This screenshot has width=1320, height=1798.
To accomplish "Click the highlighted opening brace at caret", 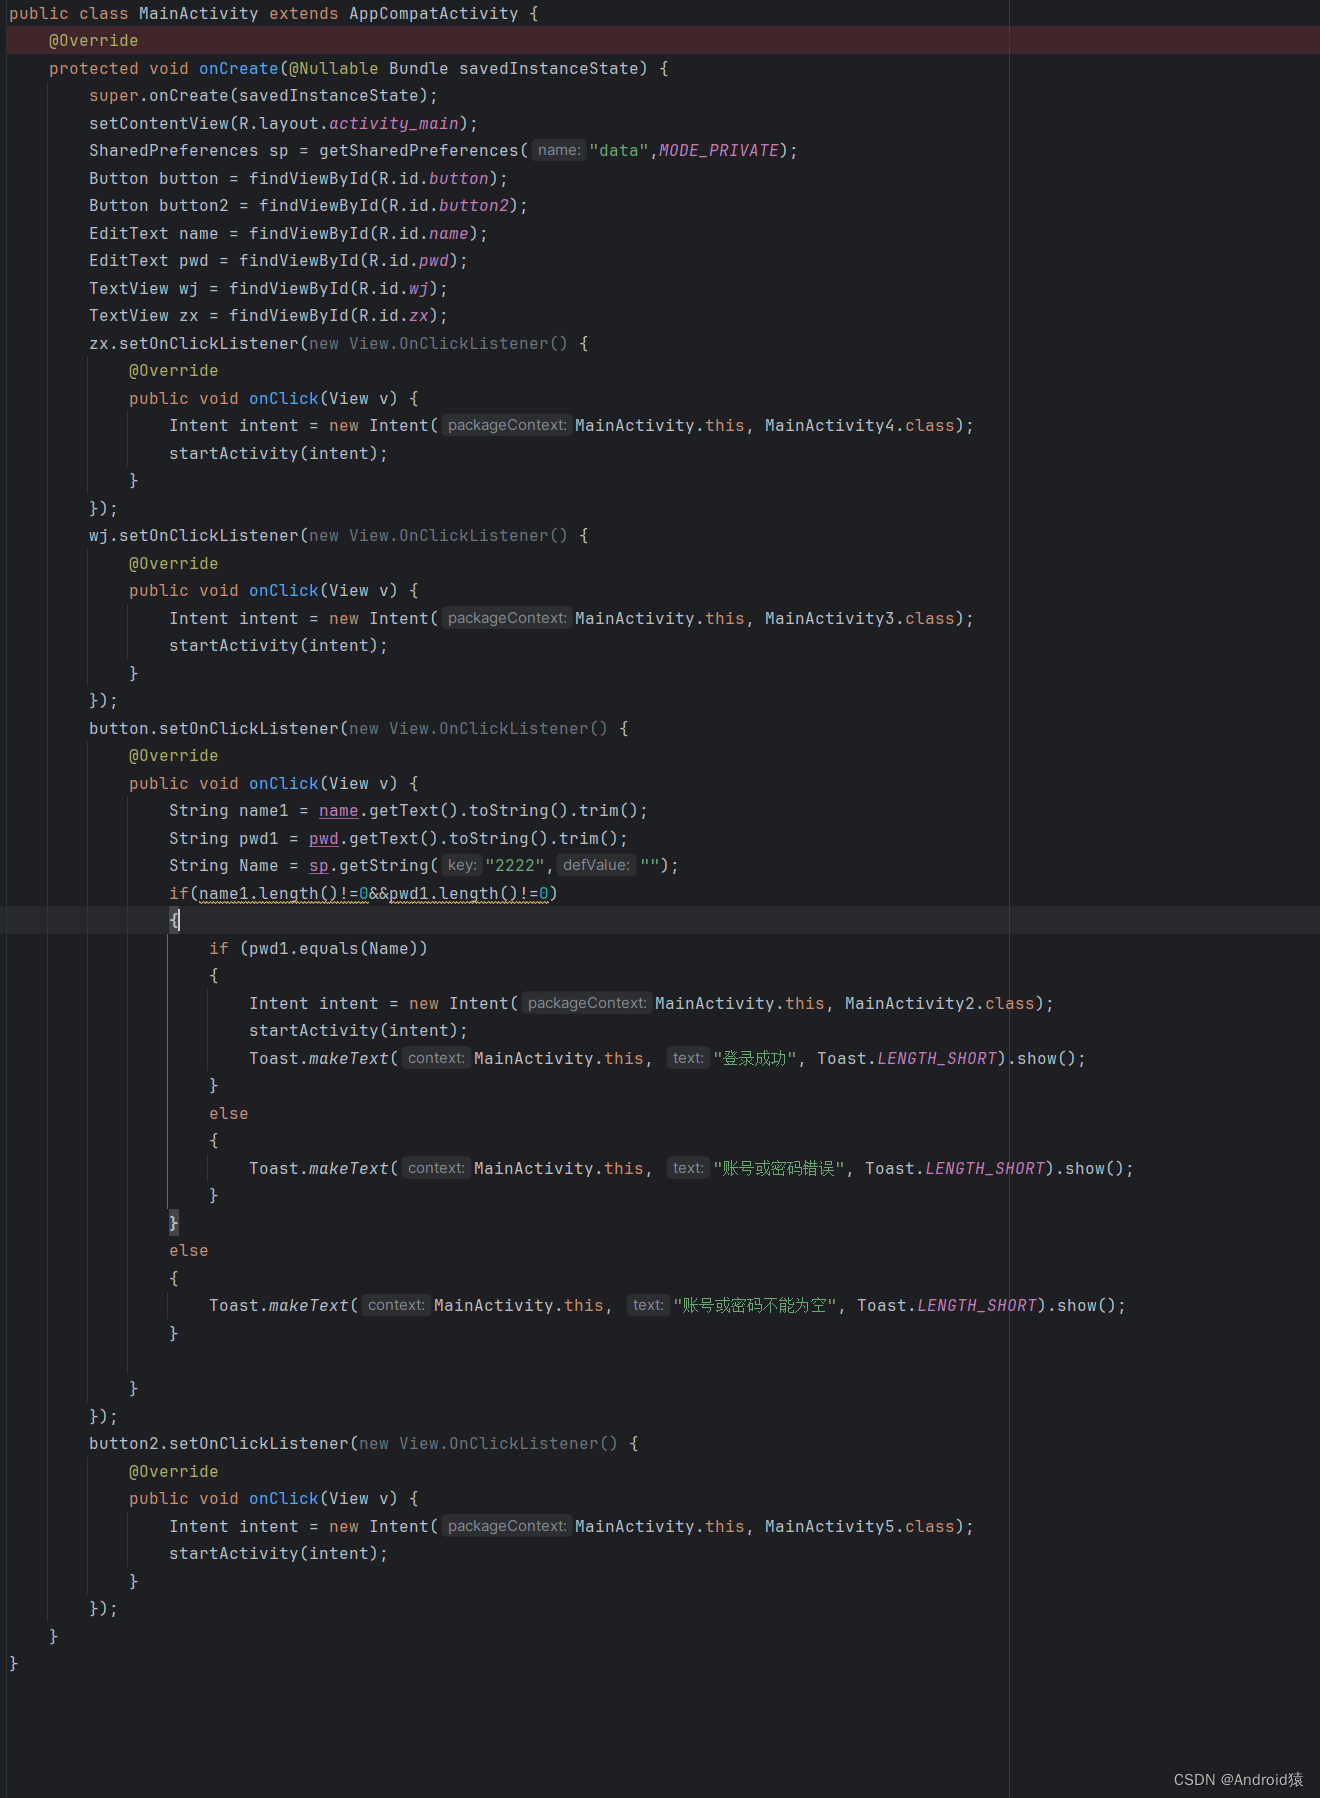I will pos(174,920).
